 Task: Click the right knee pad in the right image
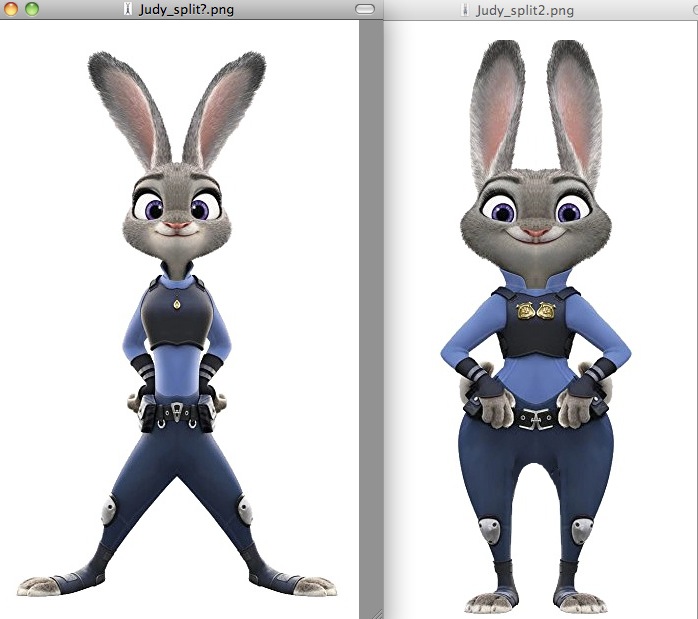coord(580,531)
